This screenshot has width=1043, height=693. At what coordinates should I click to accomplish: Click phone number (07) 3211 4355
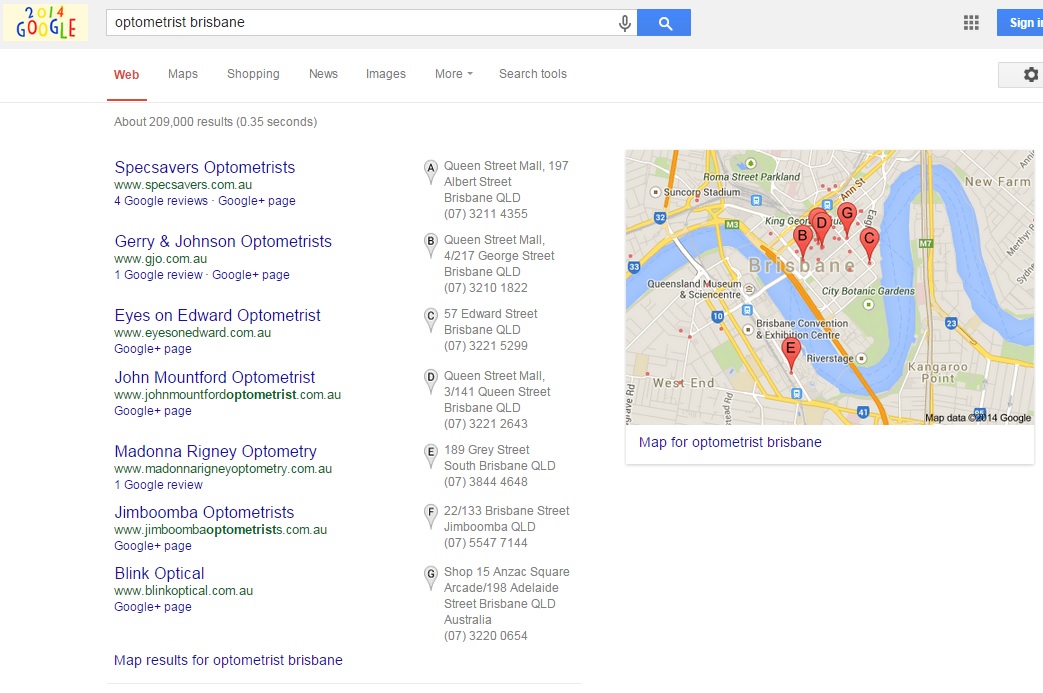(x=486, y=214)
